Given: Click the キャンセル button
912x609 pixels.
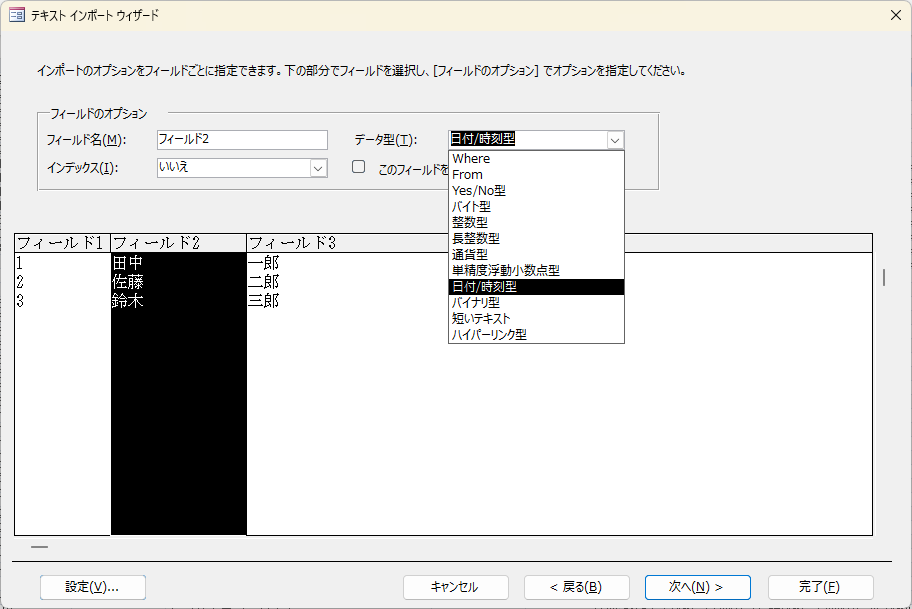Looking at the screenshot, I should [455, 587].
